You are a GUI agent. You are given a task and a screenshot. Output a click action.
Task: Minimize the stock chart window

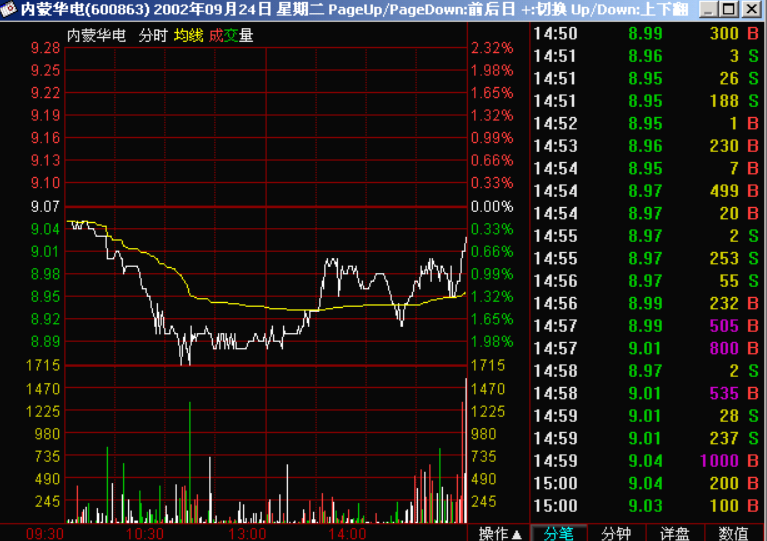click(708, 10)
